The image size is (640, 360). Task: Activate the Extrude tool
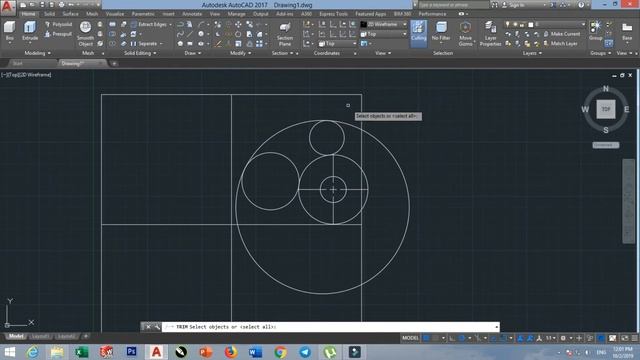(30, 31)
